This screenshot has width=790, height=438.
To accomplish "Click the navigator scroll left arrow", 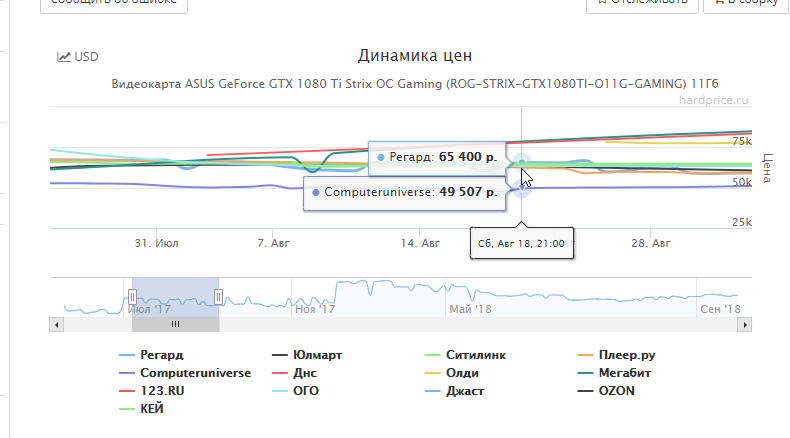I will click(56, 325).
